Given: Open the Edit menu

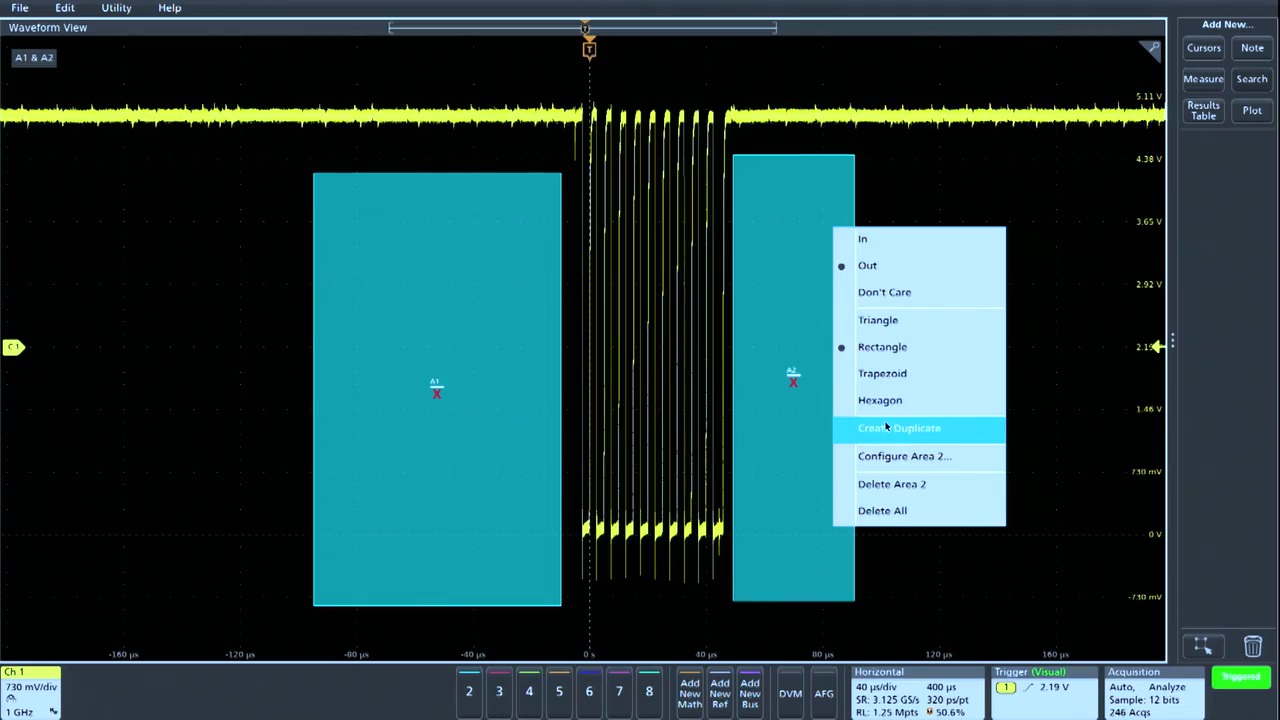Looking at the screenshot, I should coord(64,8).
